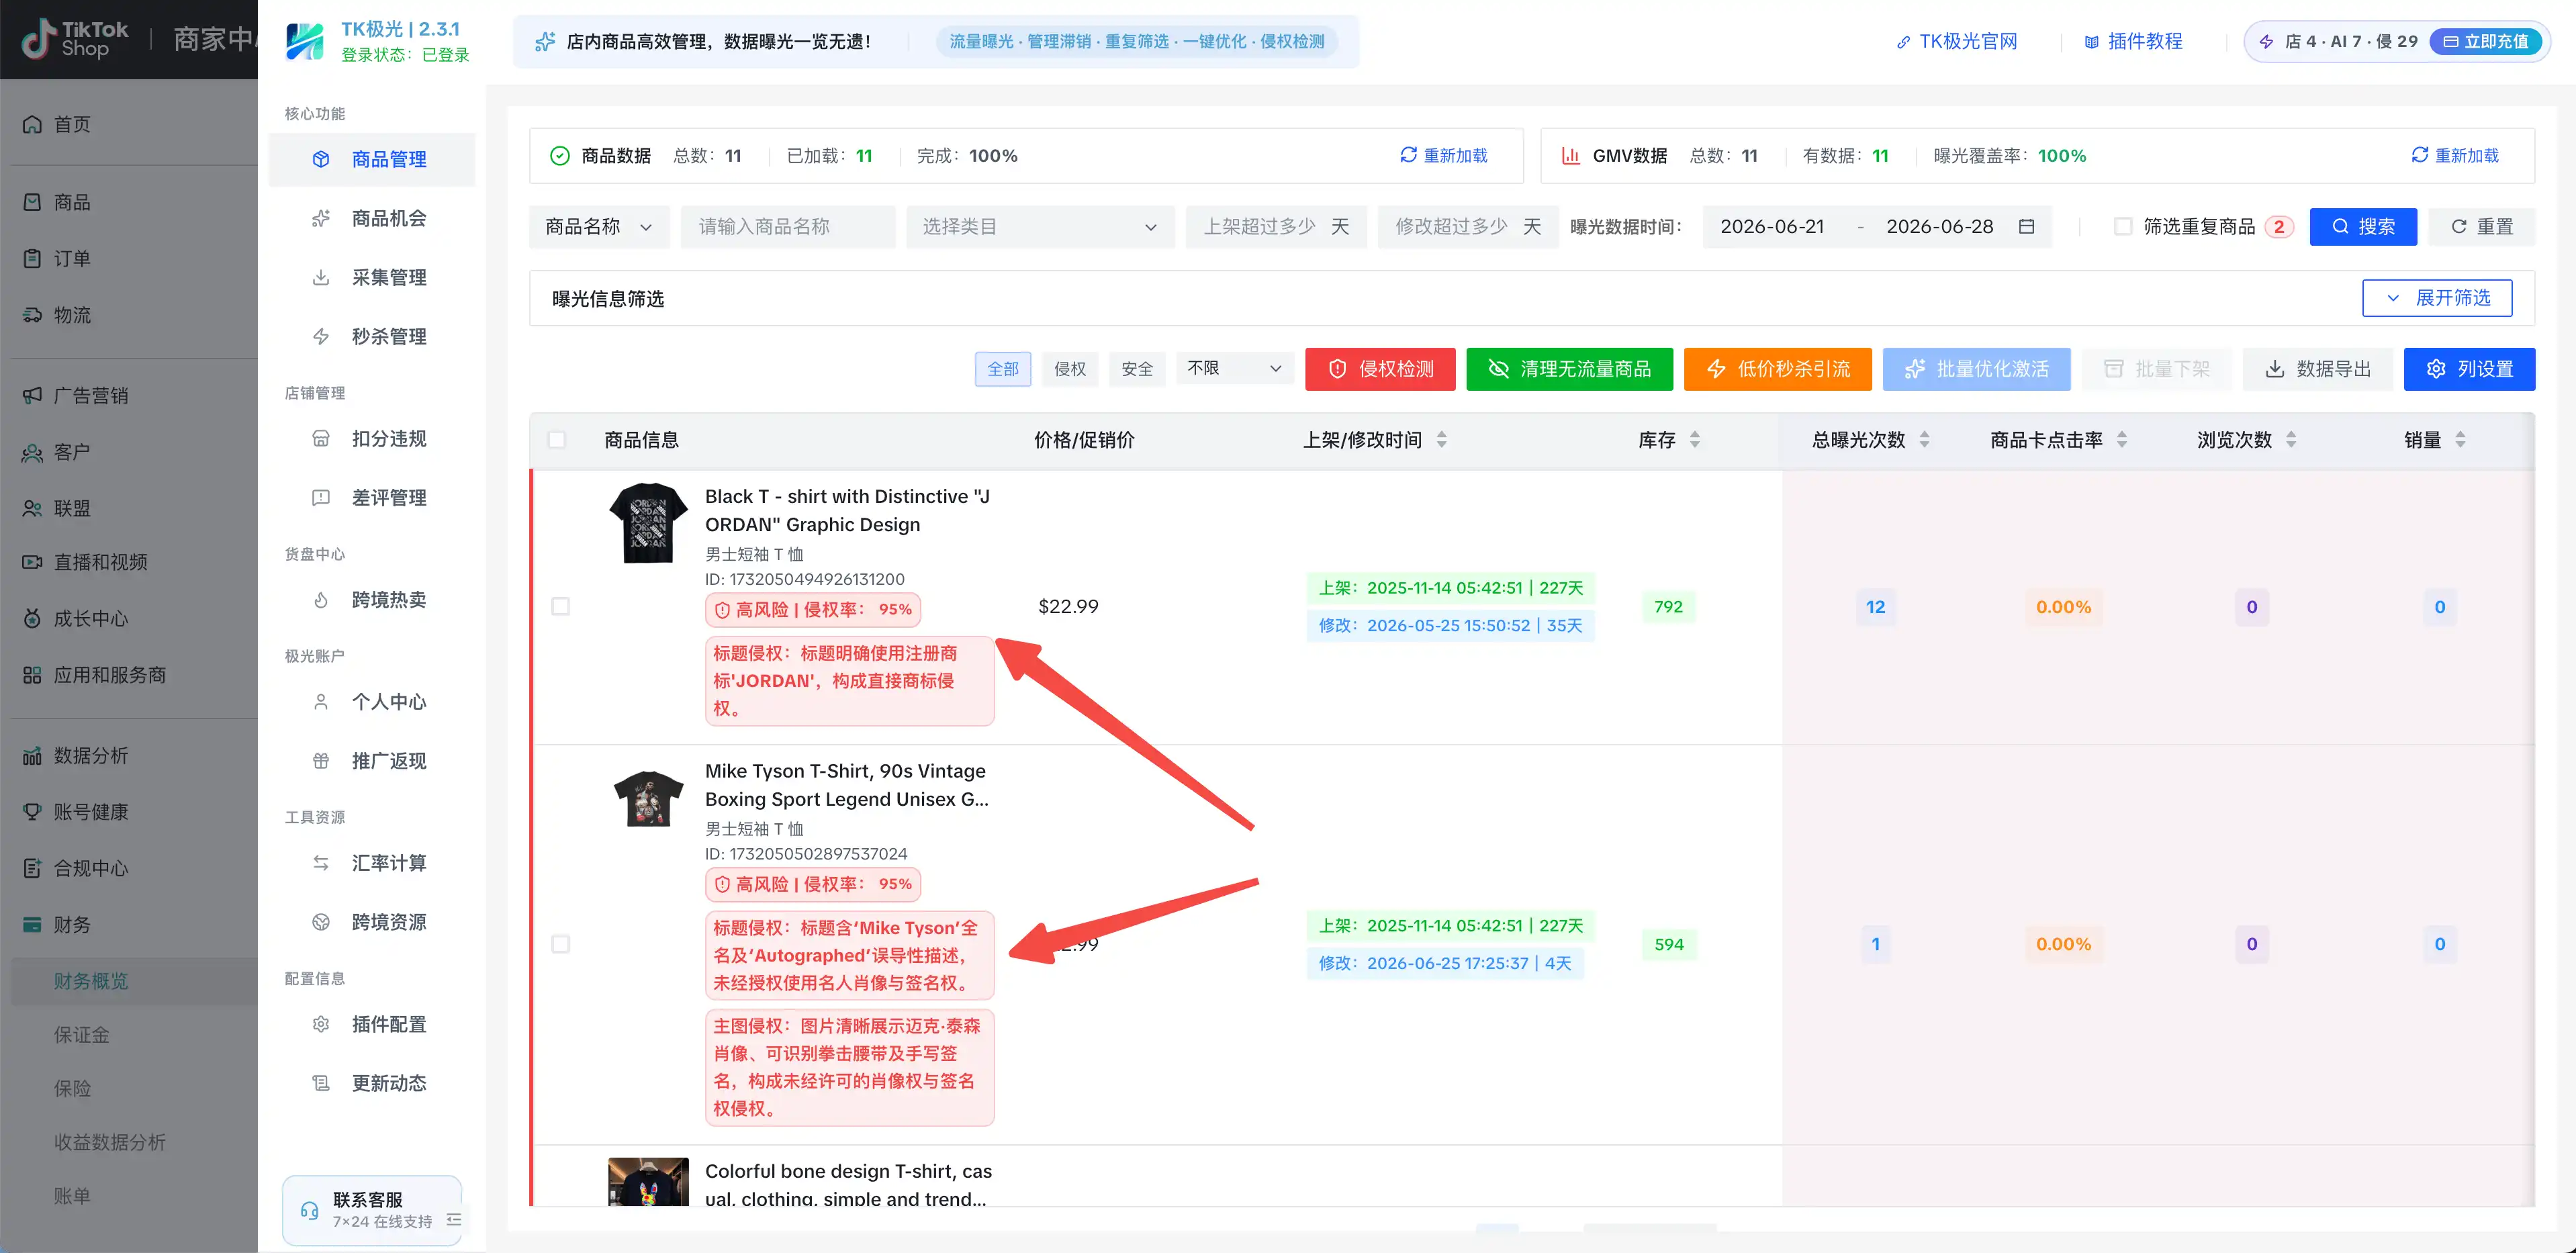2576x1253 pixels.
Task: Sort by 上架/修改时间 column arrows
Action: [1441, 440]
